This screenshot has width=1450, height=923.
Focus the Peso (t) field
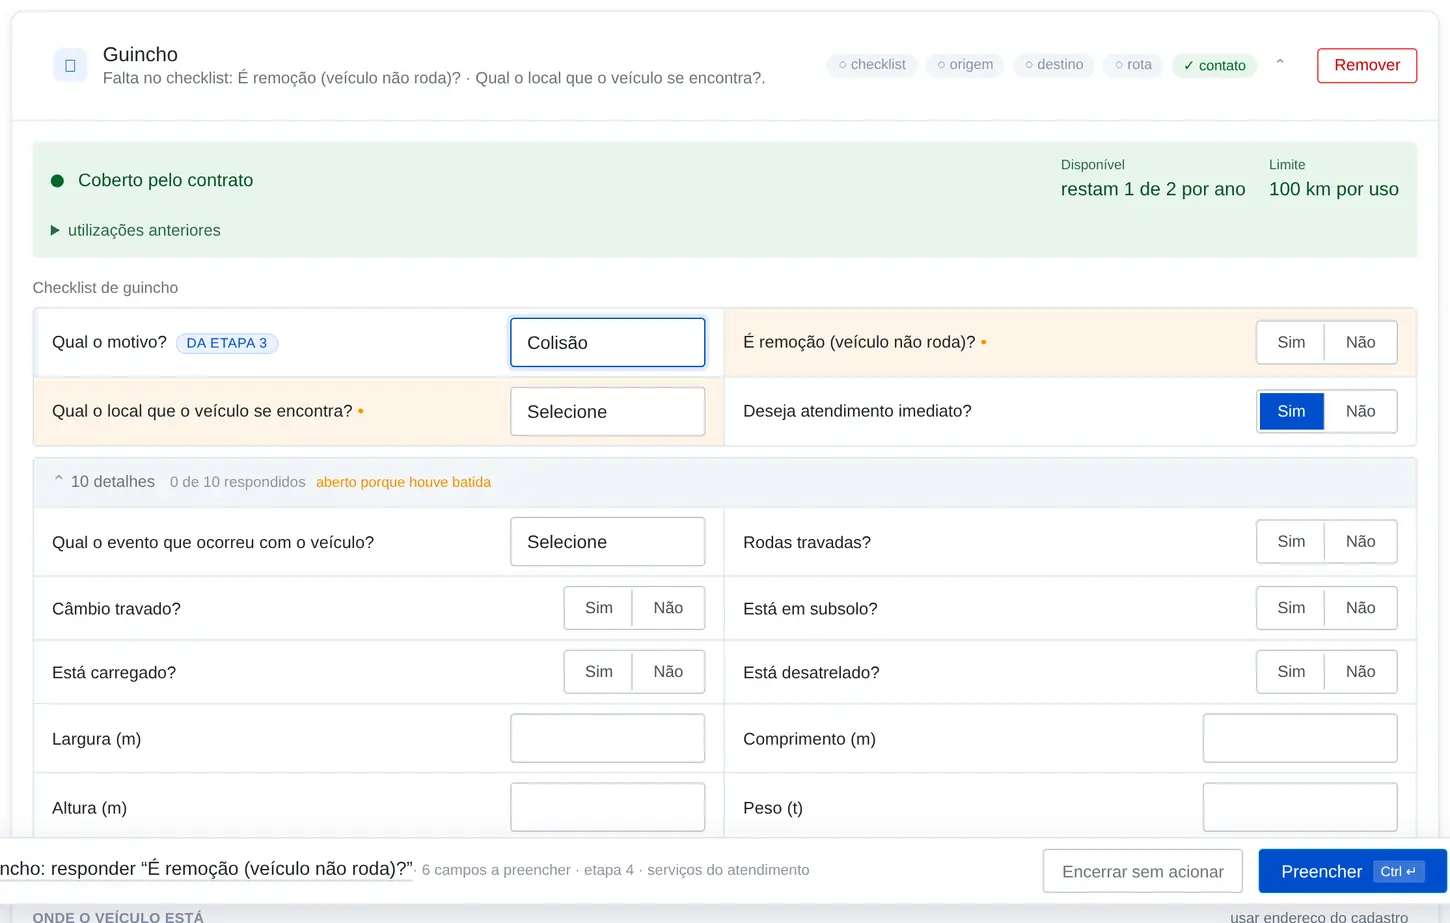[x=1300, y=807]
